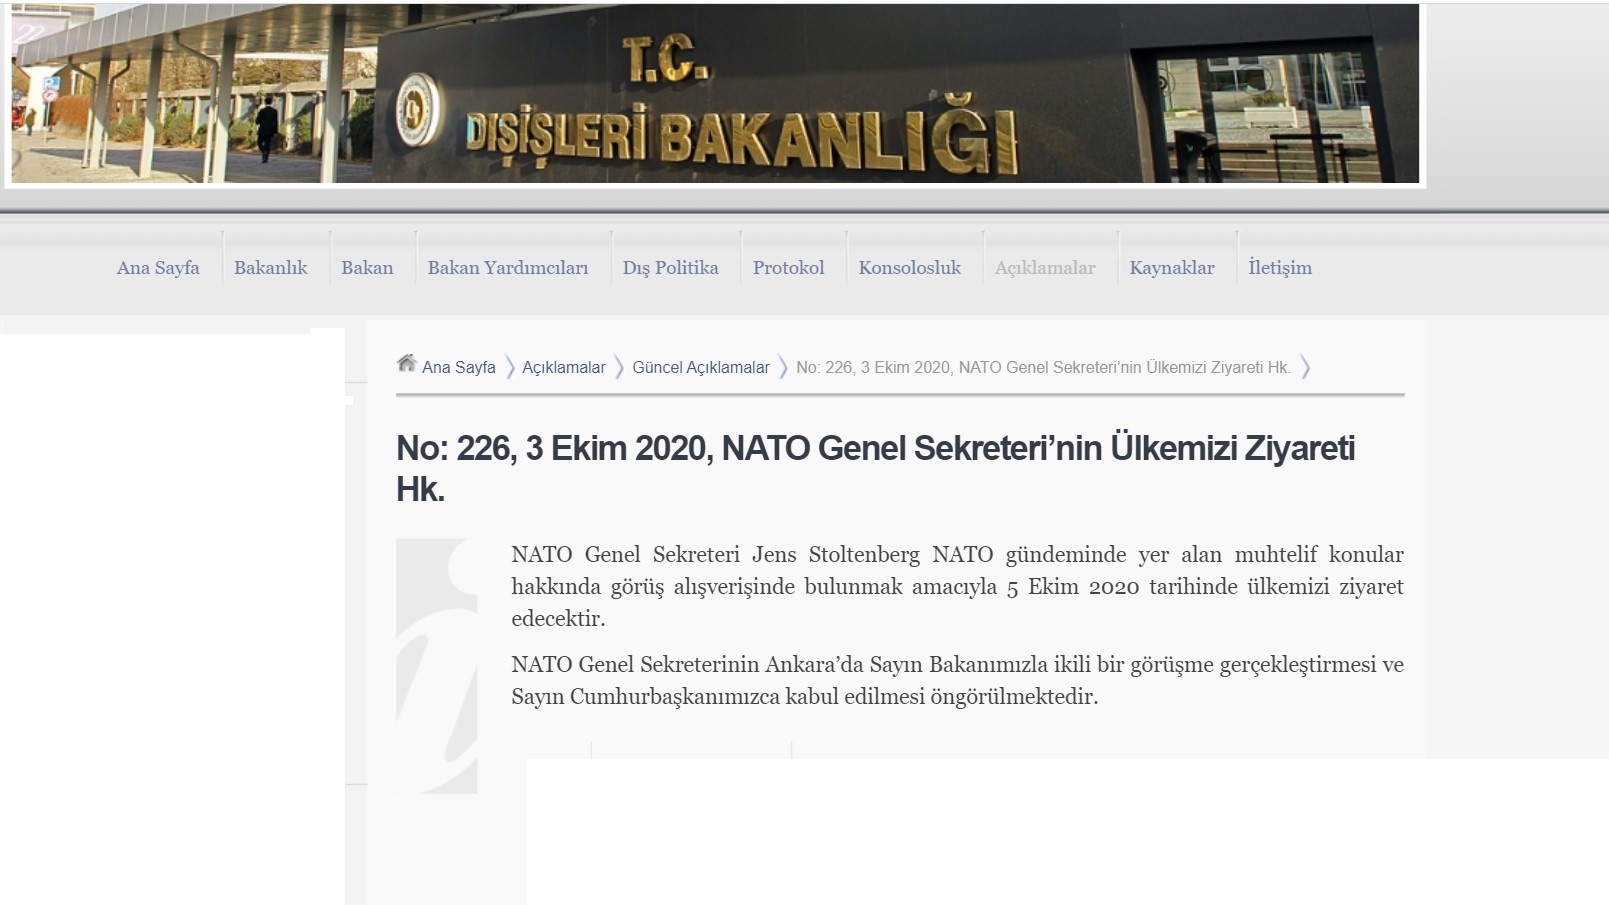
Task: Follow the Ana Sayfa breadcrumb link
Action: [x=459, y=367]
